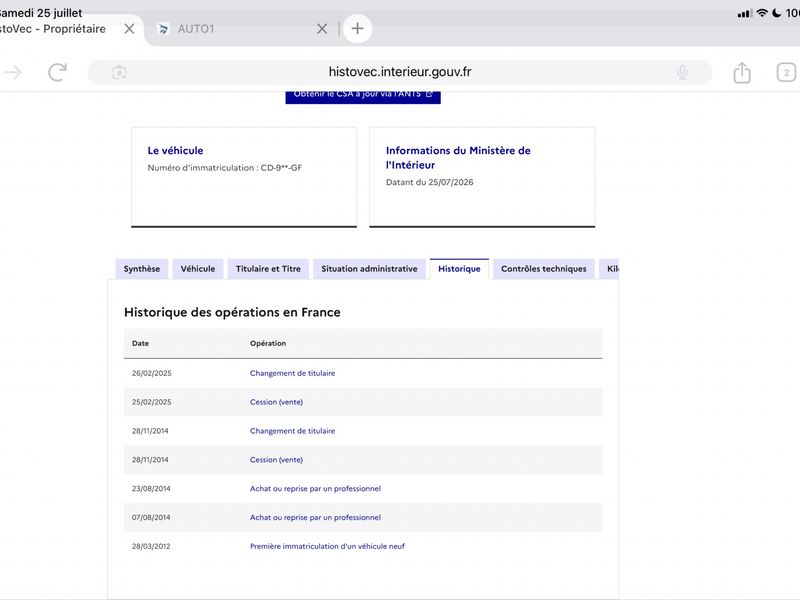Screen dimensions: 800x600
Task: Go forward with the arrow icon
Action: tap(13, 72)
